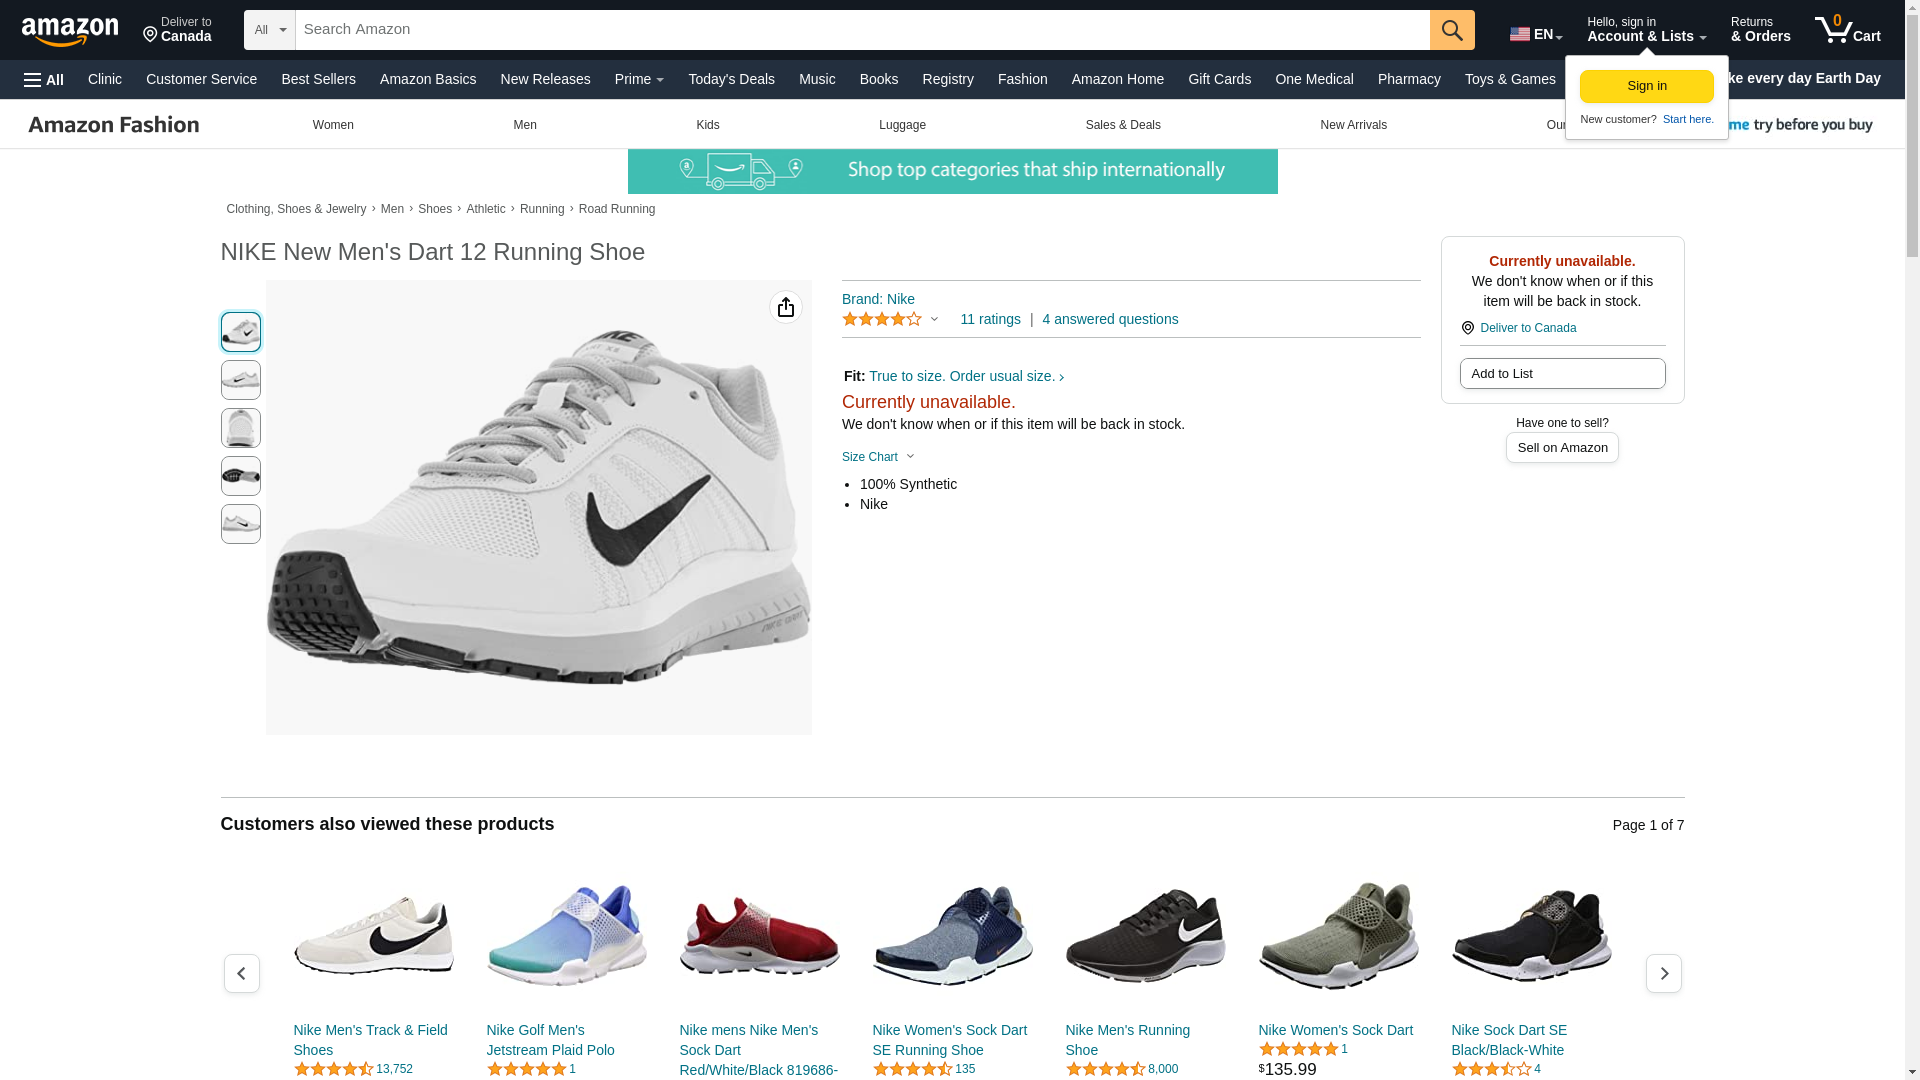Click the Road Running breadcrumb
Screen dimensions: 1920x1080
(617, 209)
